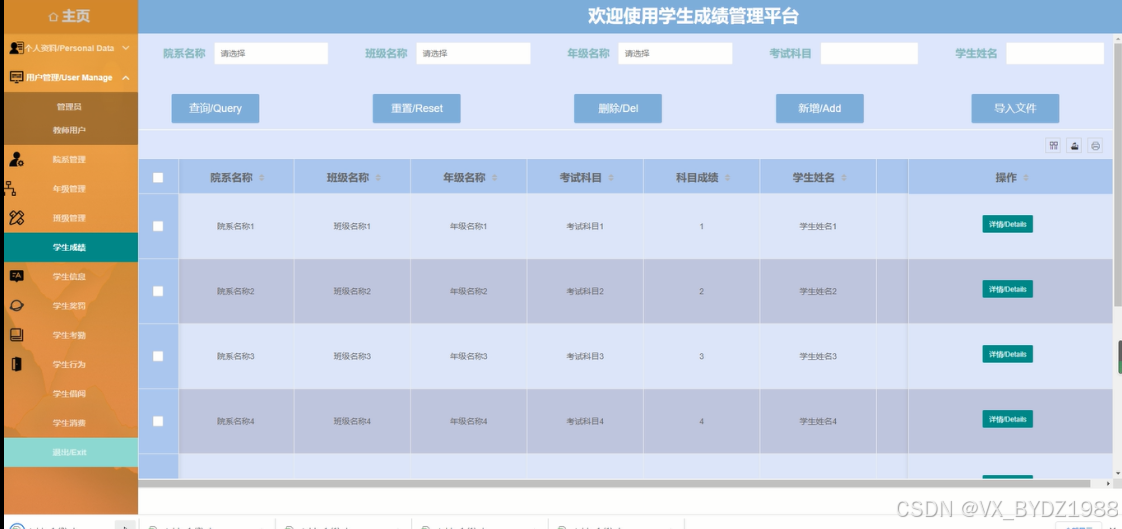Open Details for 学生姓名3 row
Image resolution: width=1122 pixels, height=529 pixels.
click(x=1007, y=354)
